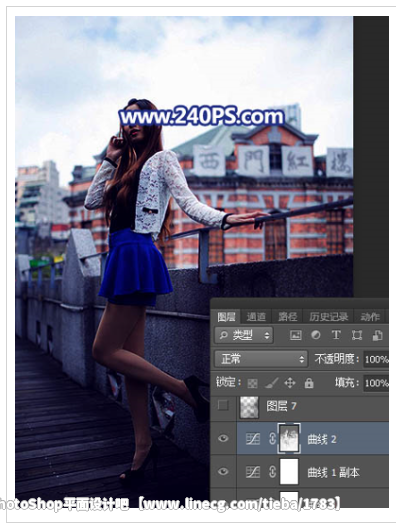Click the 填充 fill value field
Image resolution: width=396 pixels, height=523 pixels.
(x=376, y=383)
